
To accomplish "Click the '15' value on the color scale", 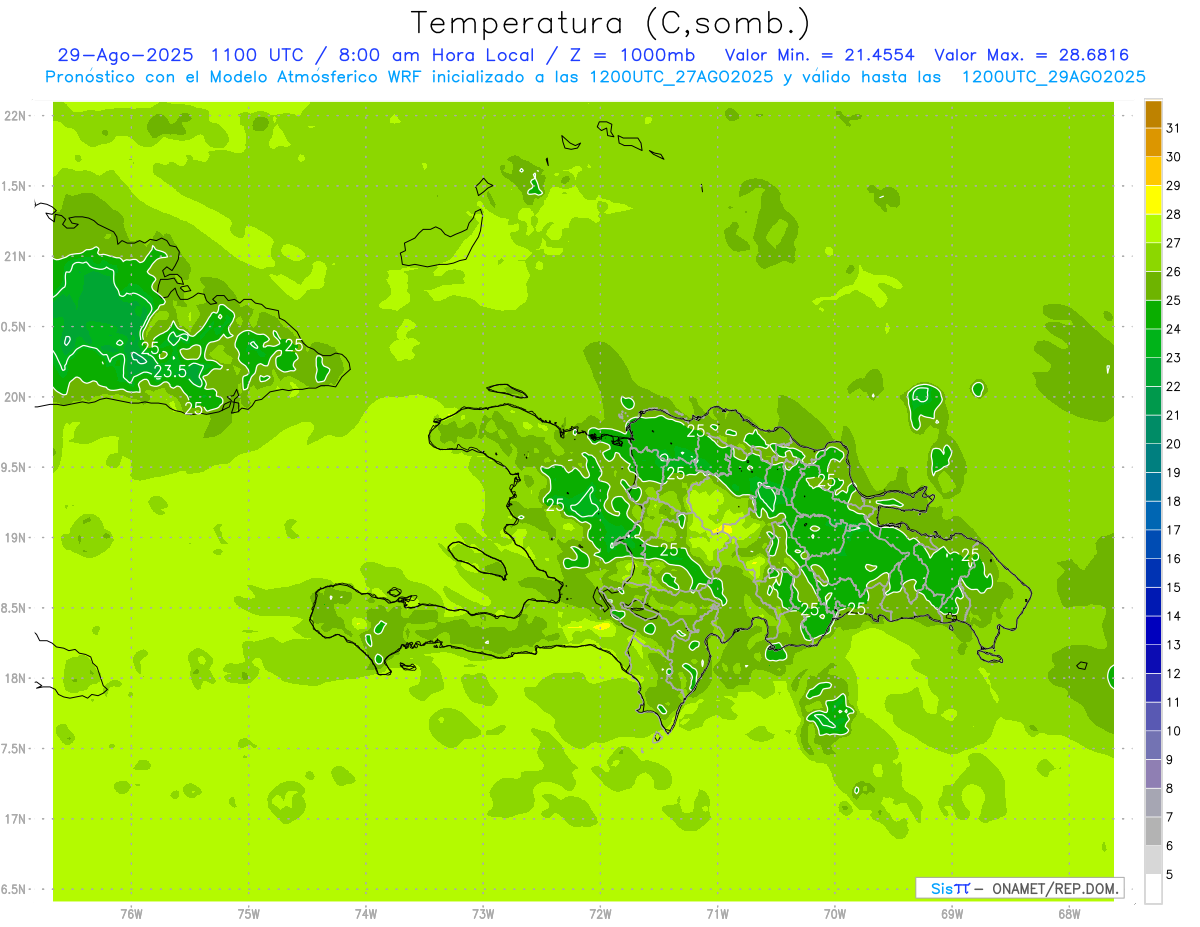I will 1174,588.
